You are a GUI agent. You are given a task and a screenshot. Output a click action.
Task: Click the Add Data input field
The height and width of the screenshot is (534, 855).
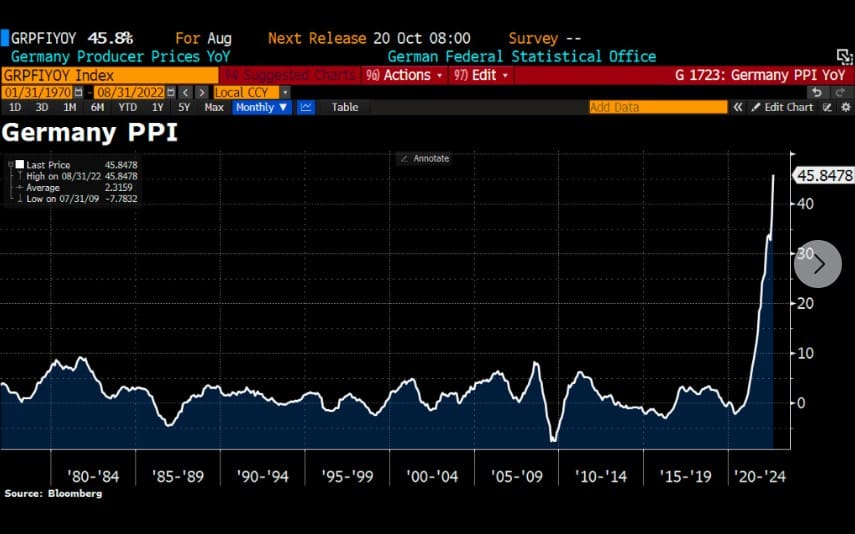657,107
